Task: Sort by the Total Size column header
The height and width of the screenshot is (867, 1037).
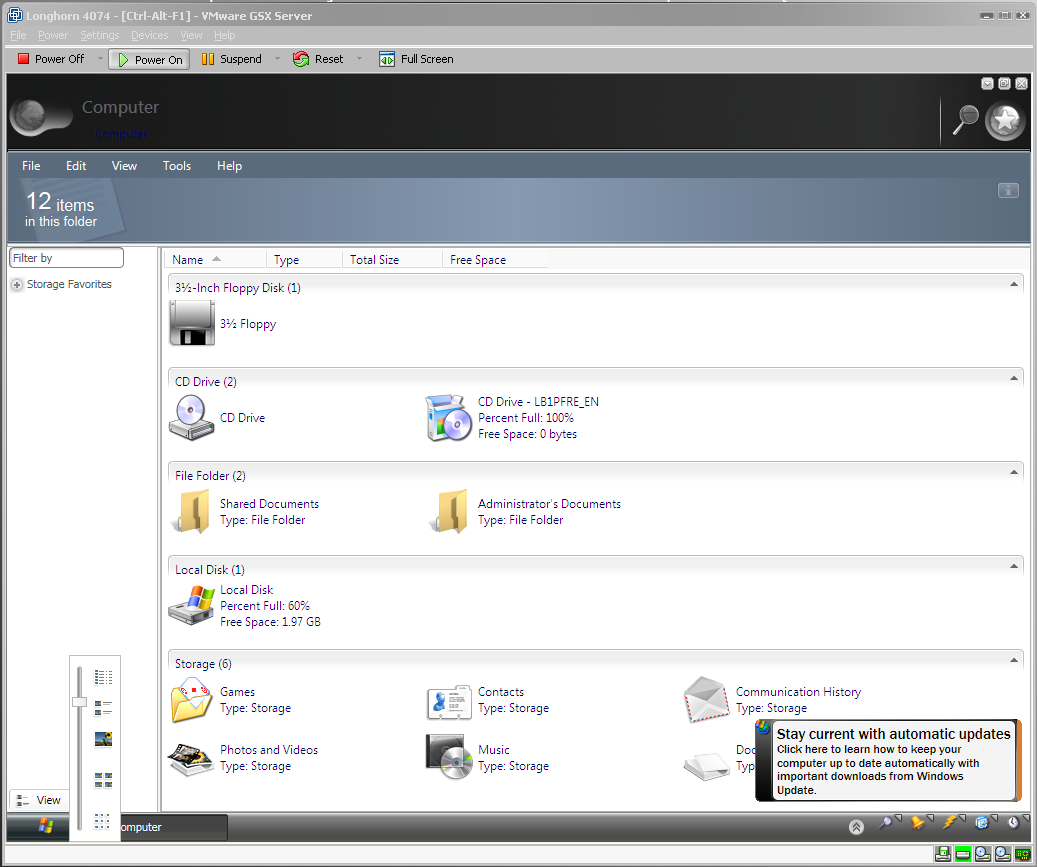Action: 375,260
